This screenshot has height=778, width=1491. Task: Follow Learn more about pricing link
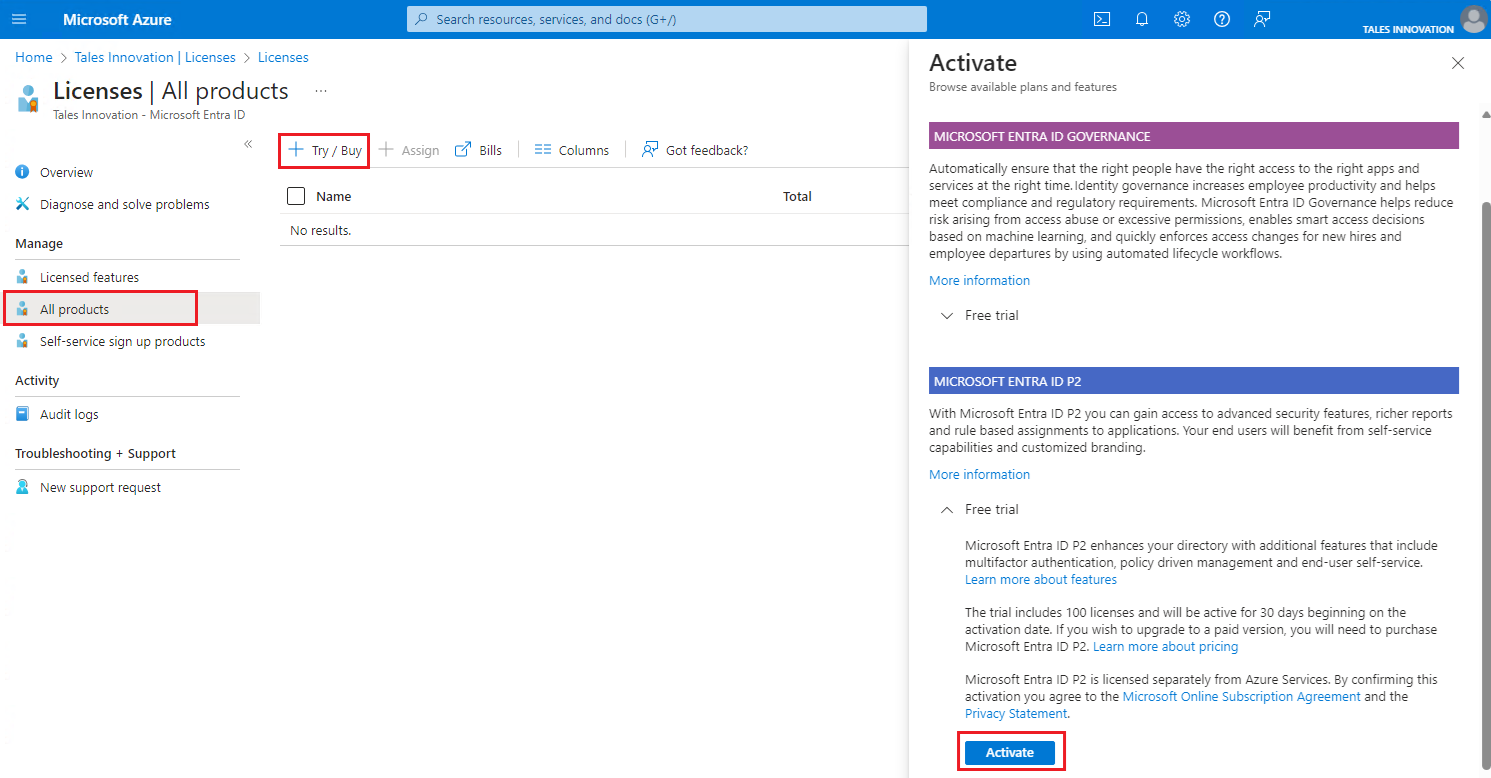1165,646
